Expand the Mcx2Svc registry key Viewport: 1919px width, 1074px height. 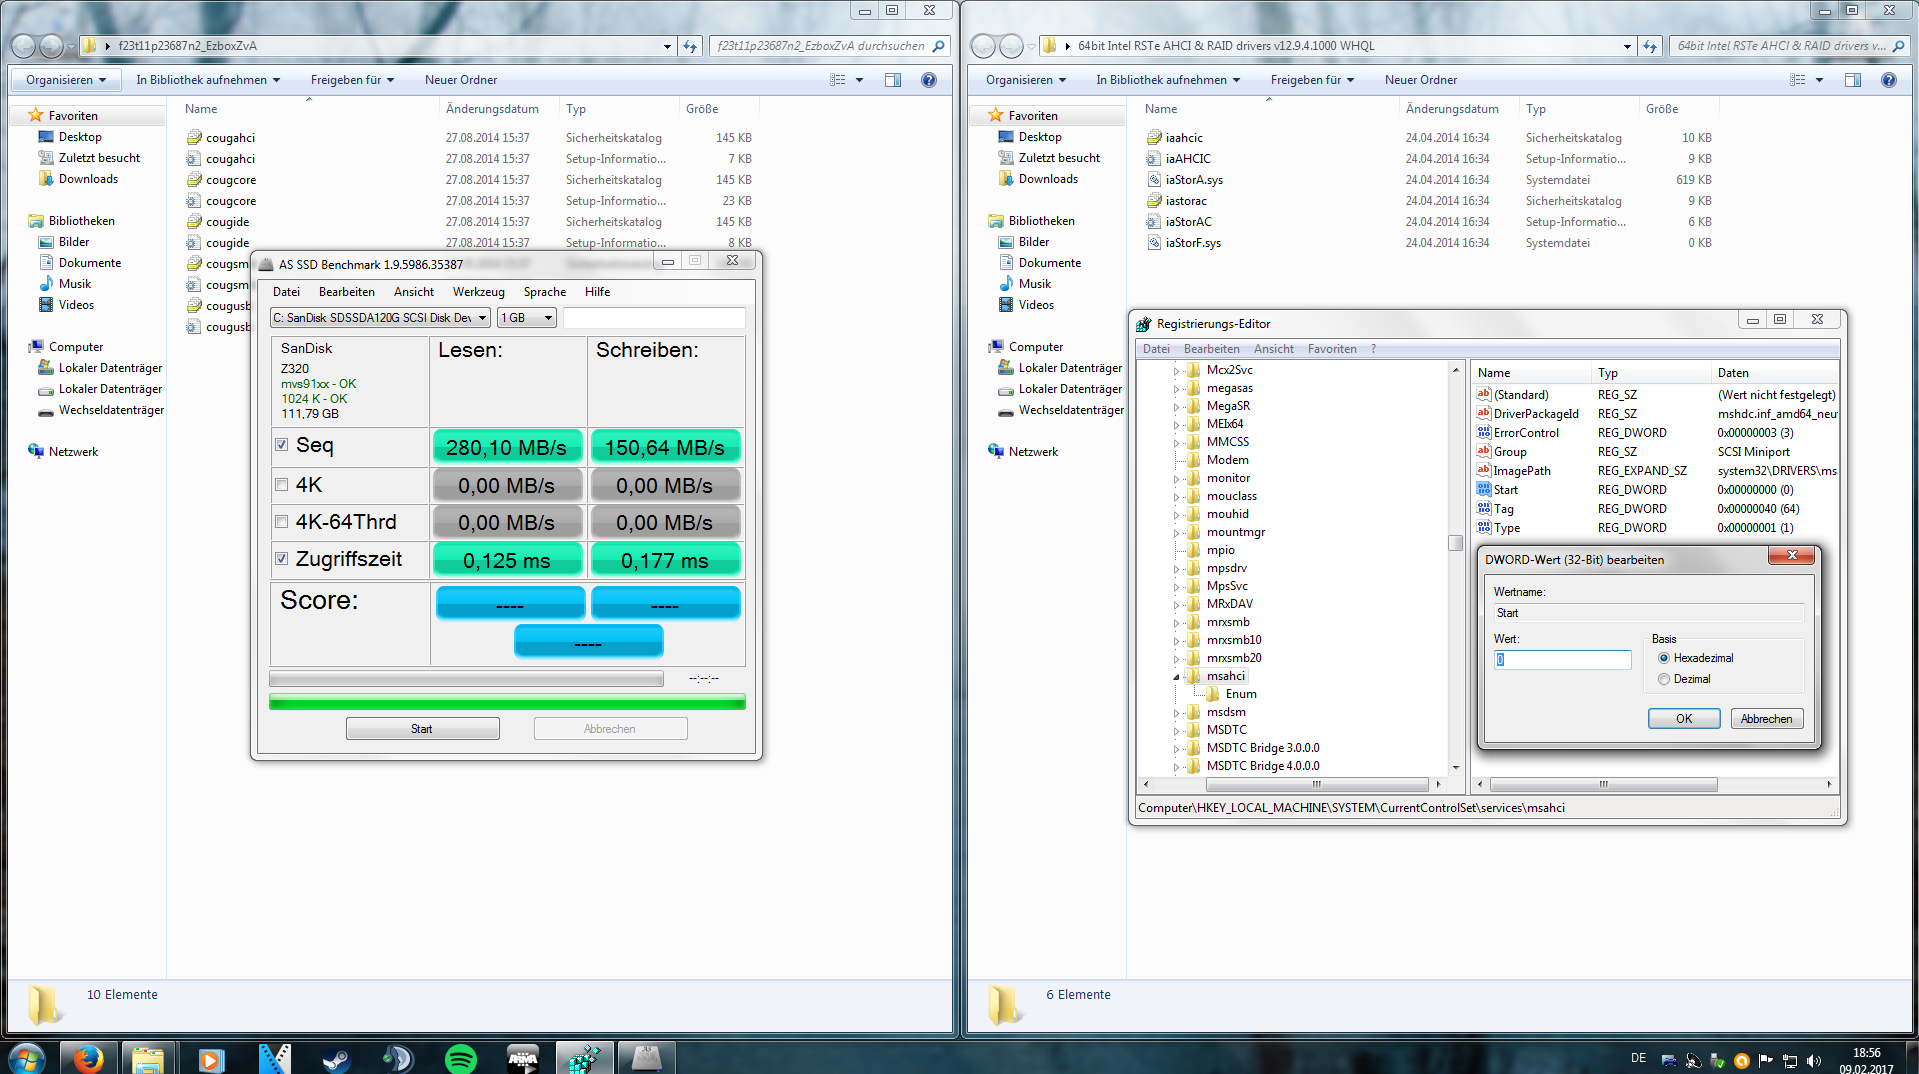pos(1176,371)
